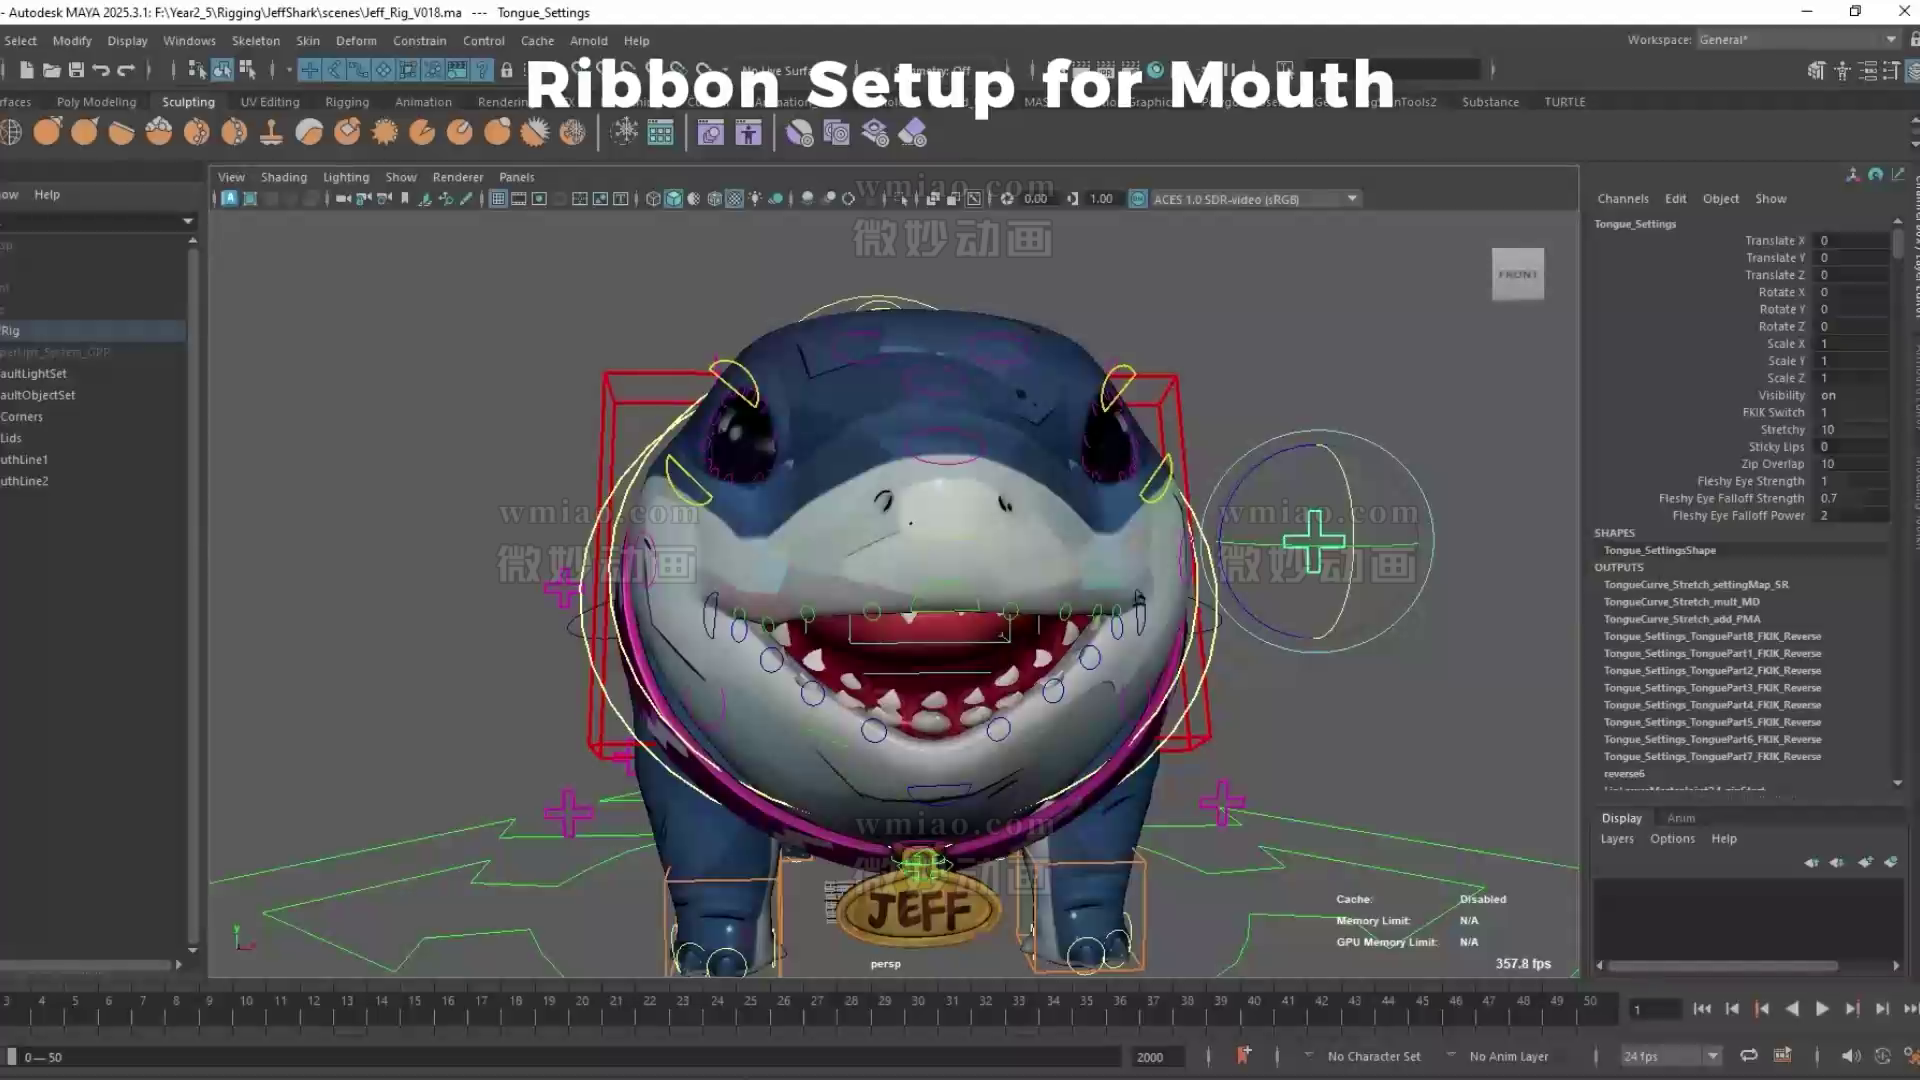Open the Deform menu
1920x1080 pixels.
tap(356, 41)
